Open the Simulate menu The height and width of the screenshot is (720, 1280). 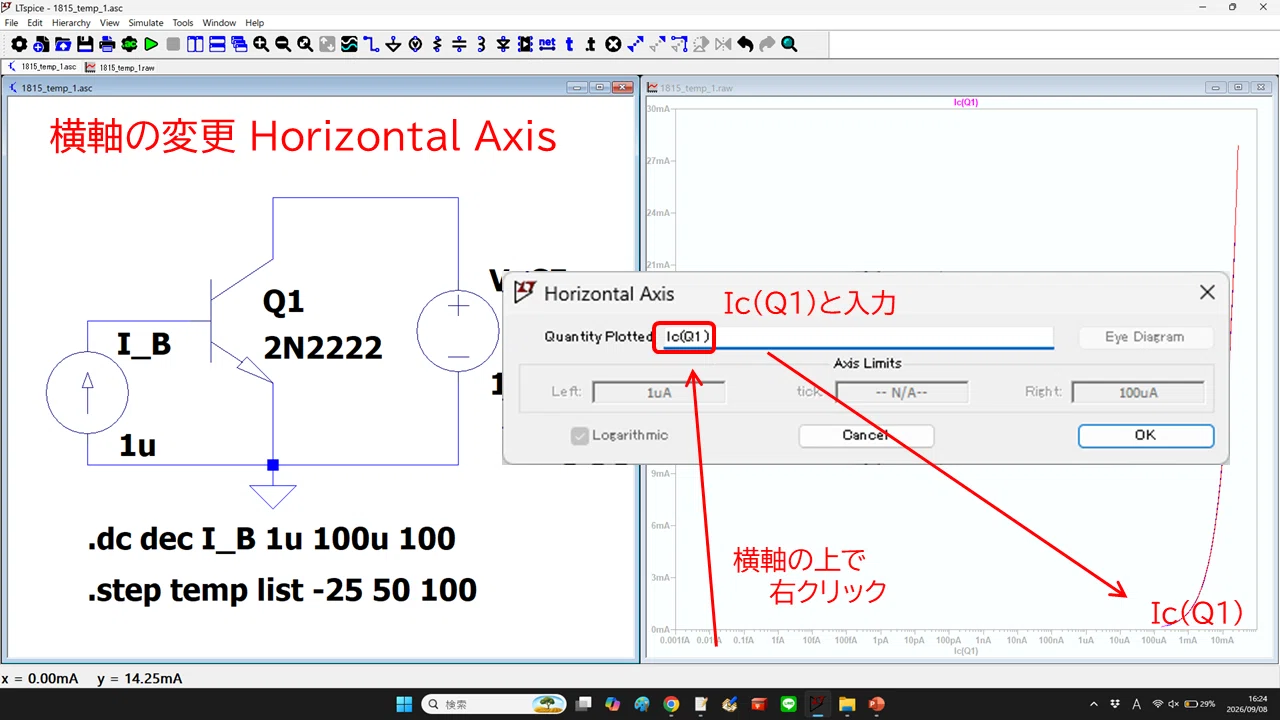pyautogui.click(x=146, y=22)
